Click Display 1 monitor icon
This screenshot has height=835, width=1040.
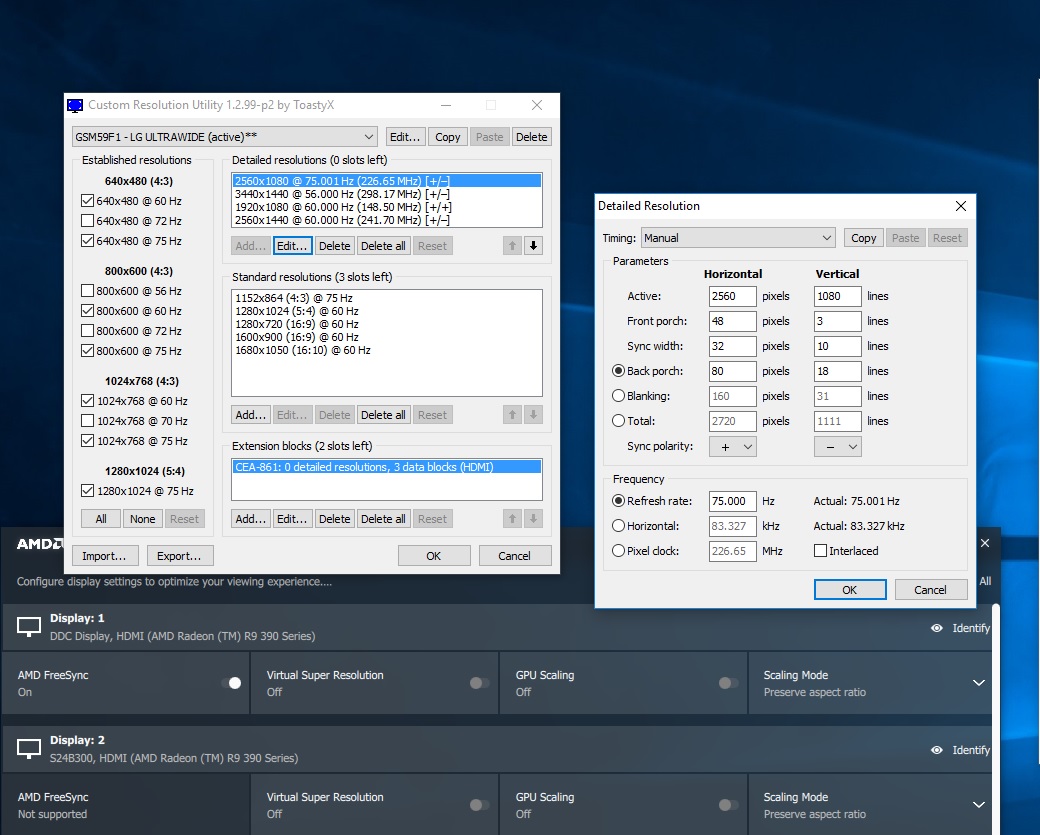29,627
